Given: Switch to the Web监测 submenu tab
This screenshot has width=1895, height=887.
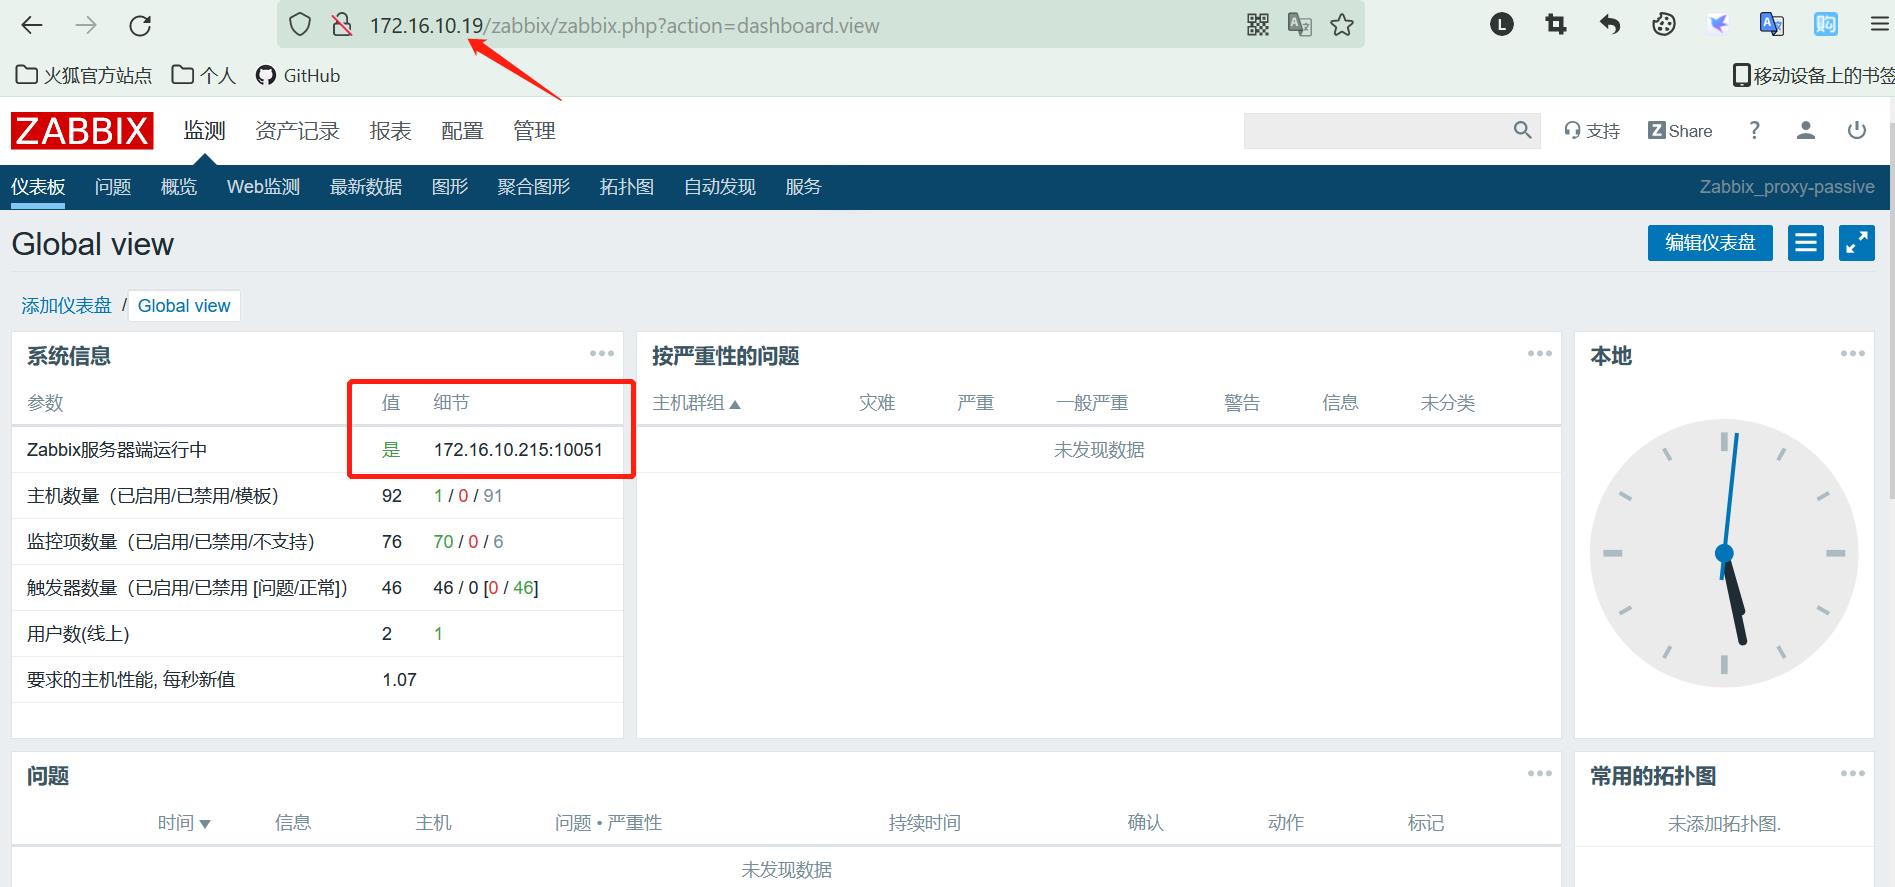Looking at the screenshot, I should click(263, 187).
